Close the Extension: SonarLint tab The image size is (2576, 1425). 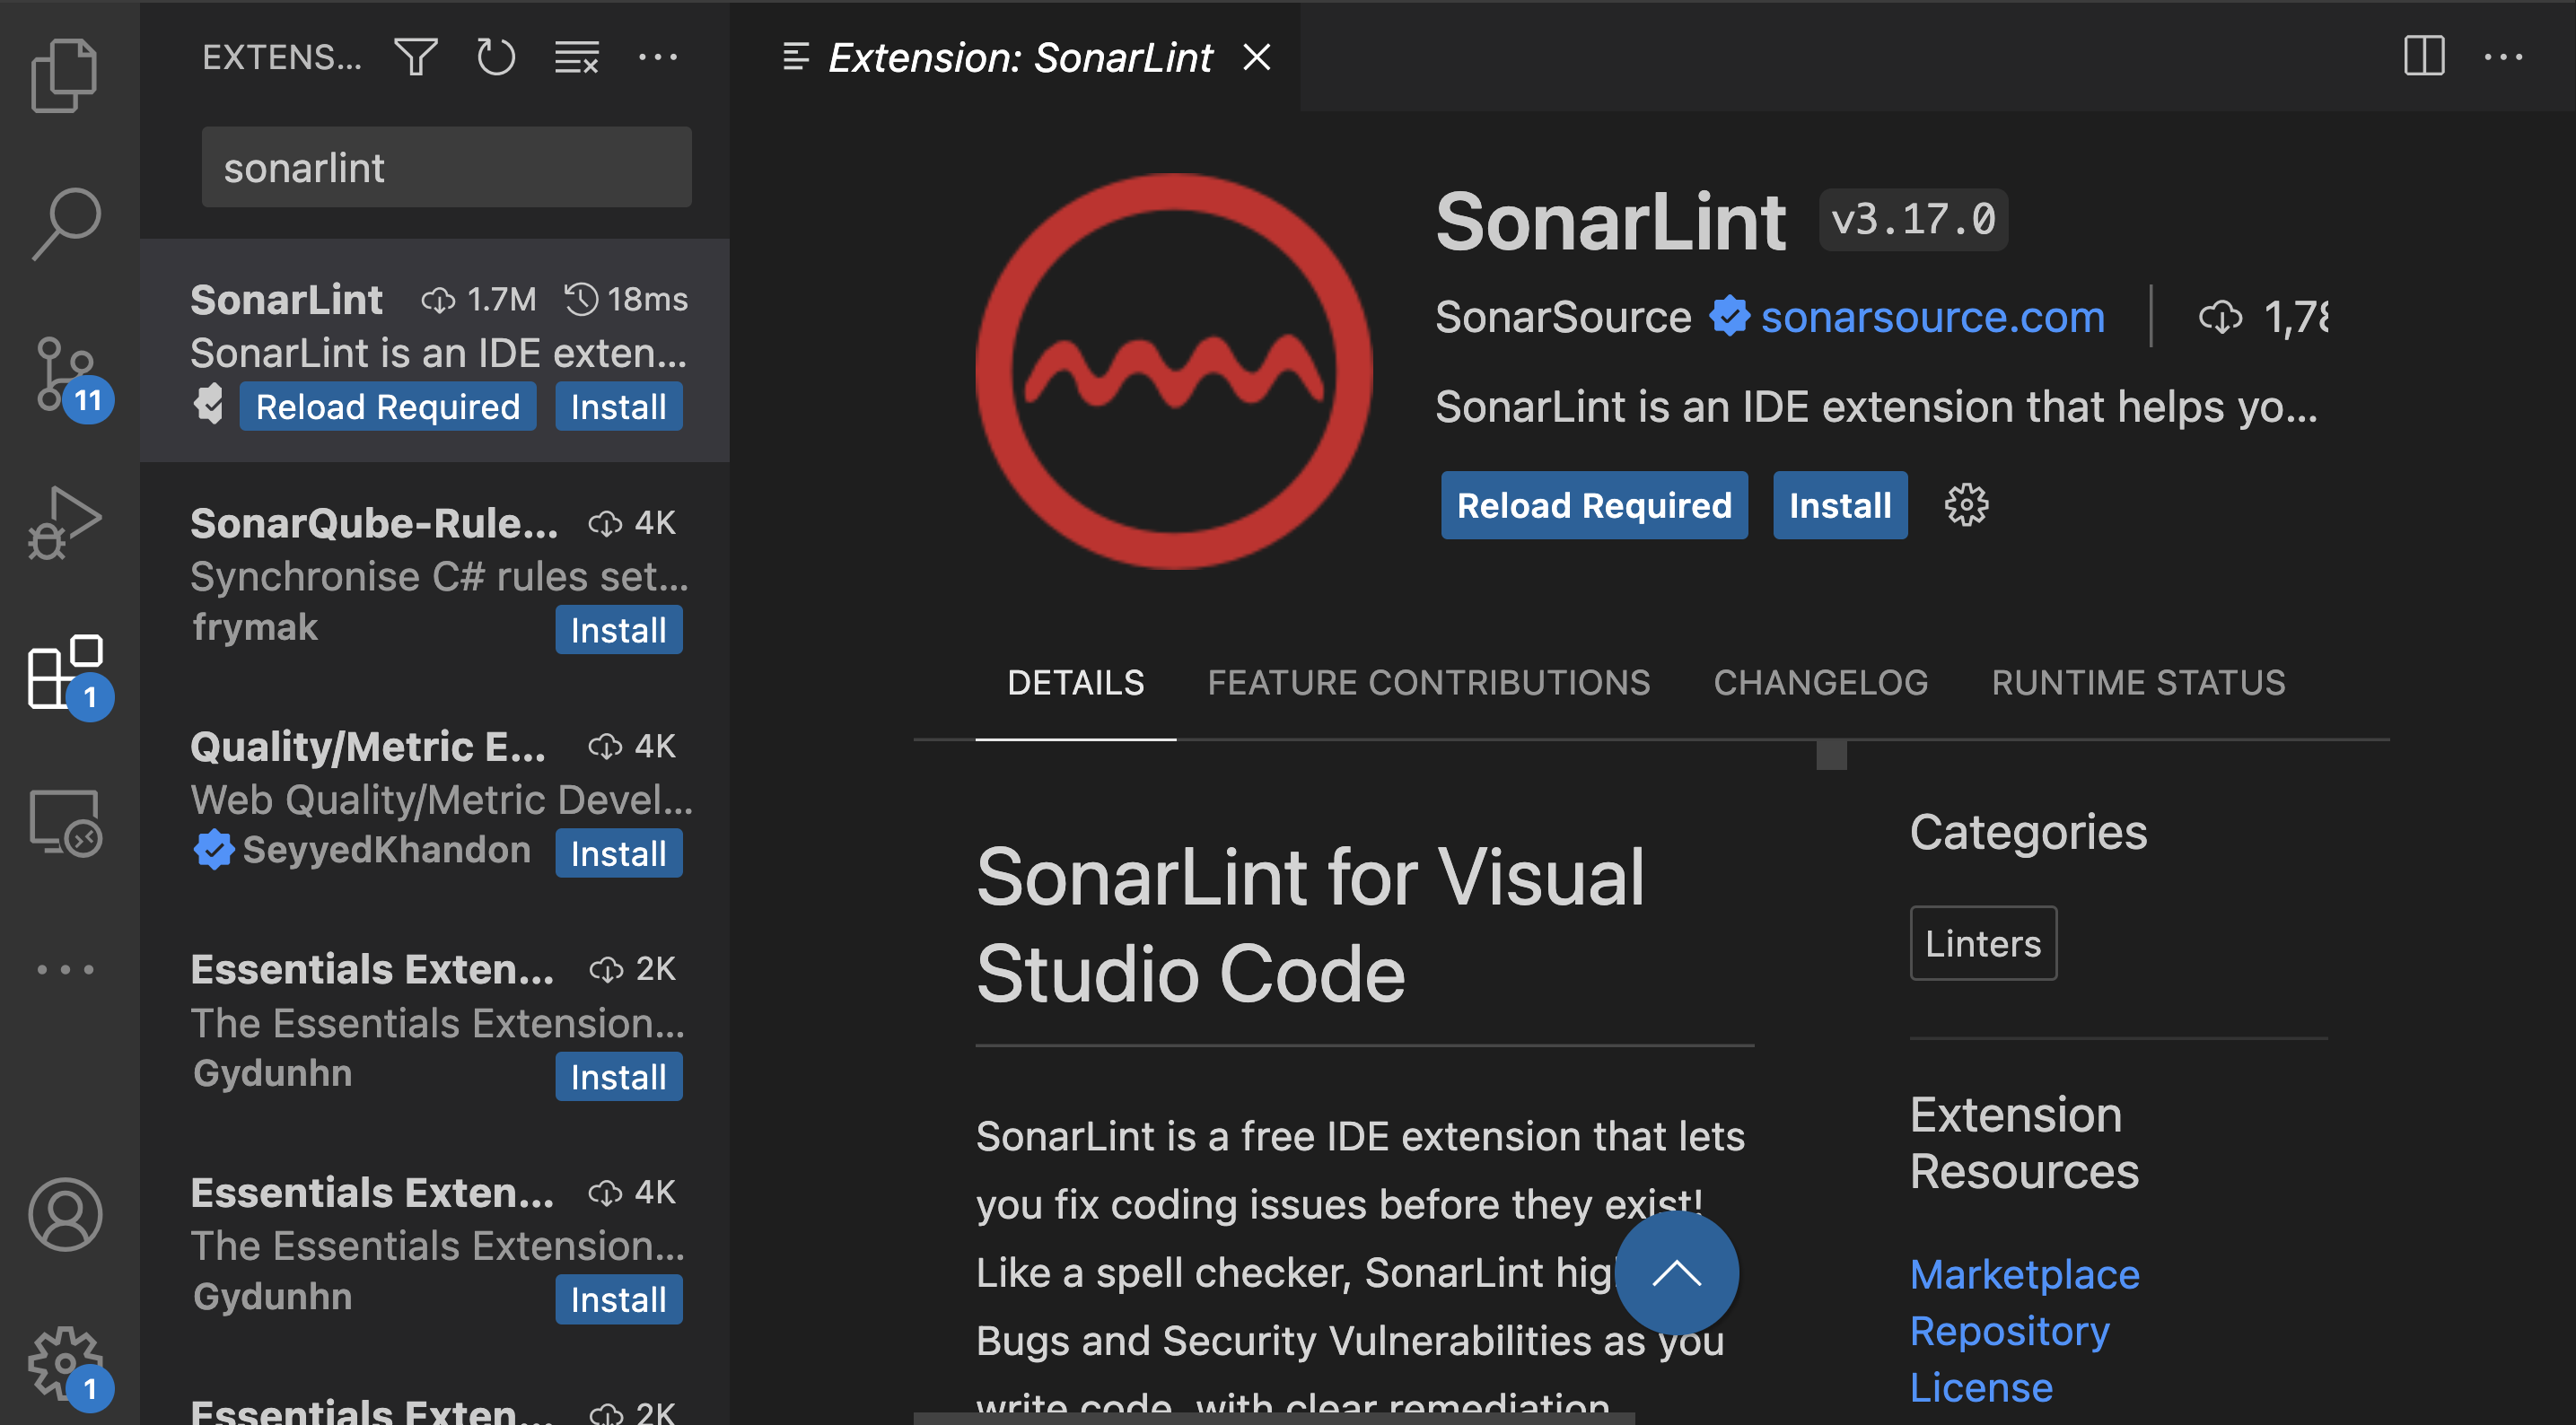pyautogui.click(x=1256, y=57)
